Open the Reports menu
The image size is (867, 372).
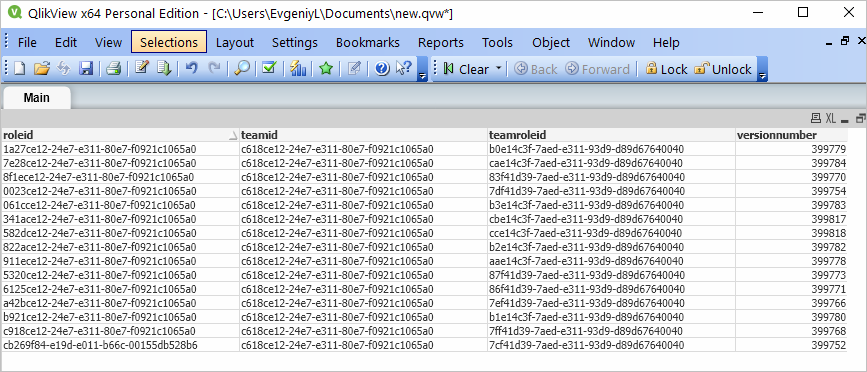click(x=441, y=43)
